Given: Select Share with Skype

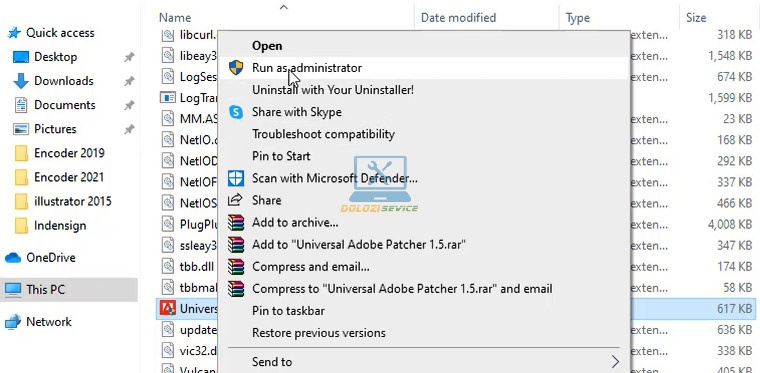Looking at the screenshot, I should click(x=297, y=112).
